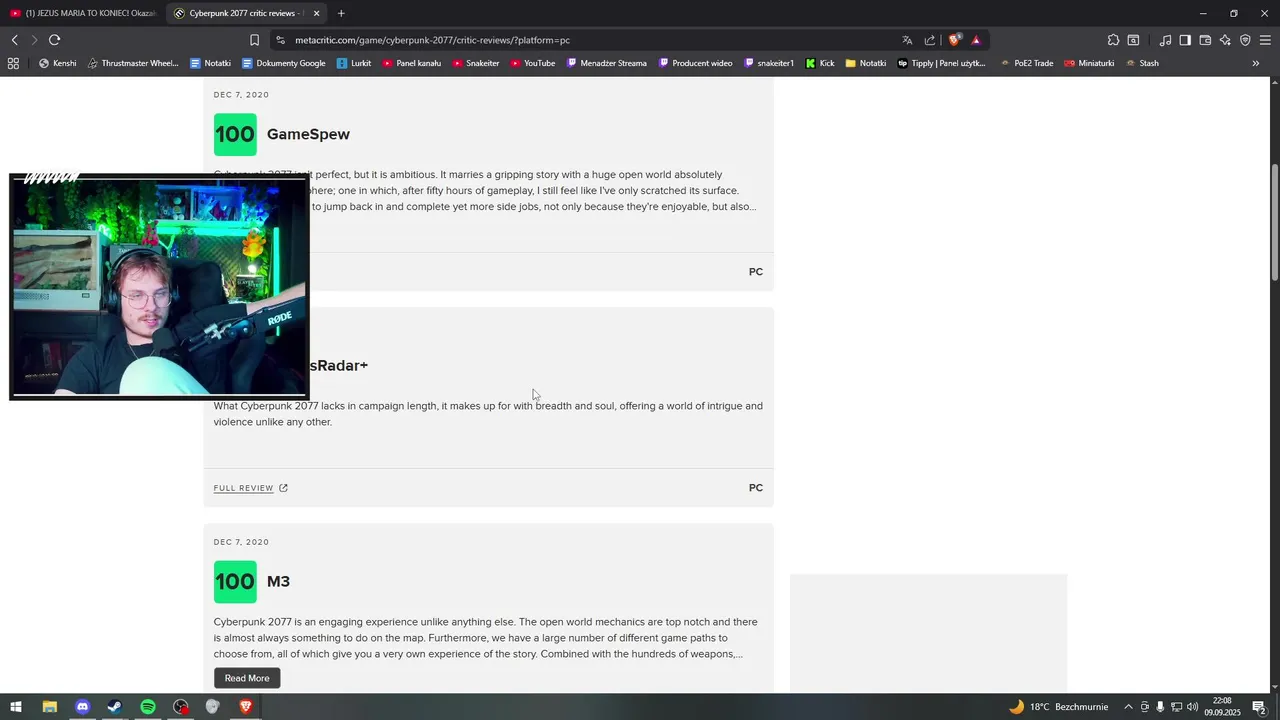This screenshot has height=720, width=1280.
Task: Open the PoE2 Trade bookmark
Action: click(x=1026, y=63)
